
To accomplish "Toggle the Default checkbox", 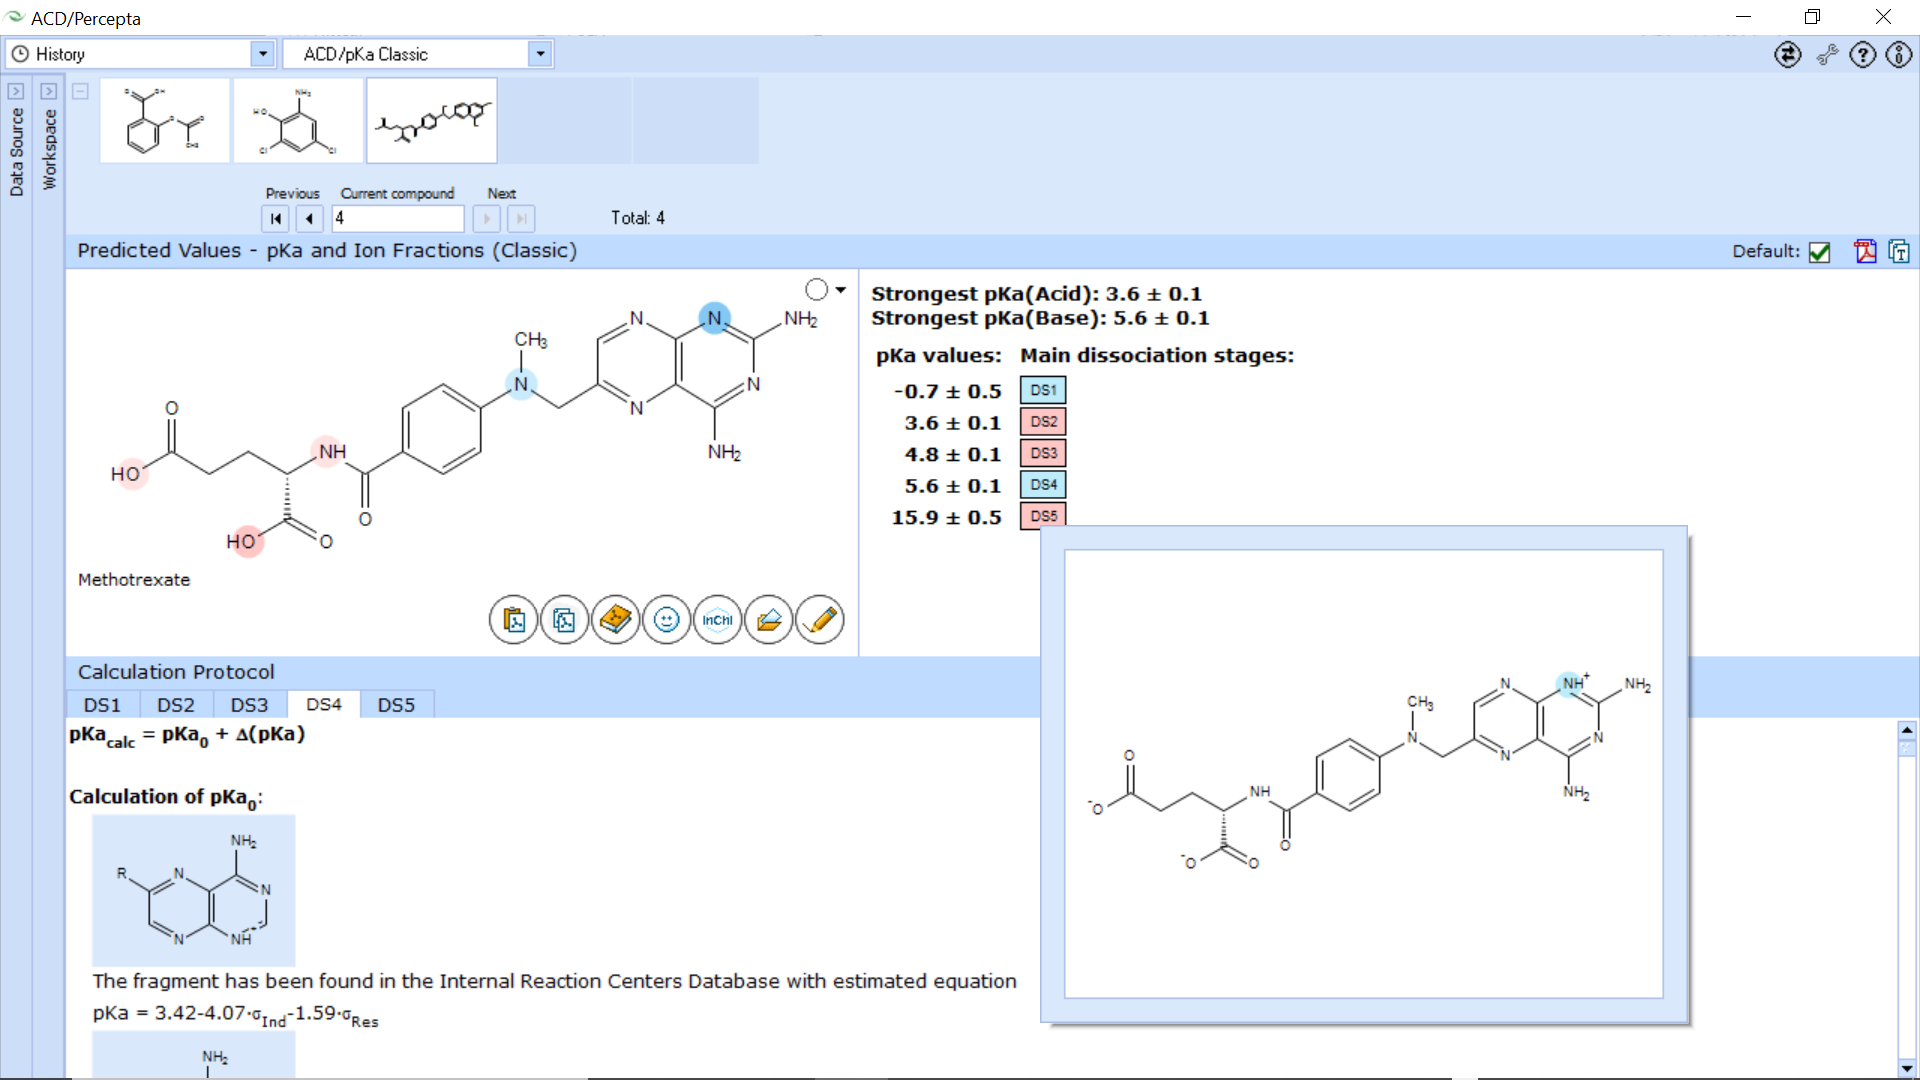I will pyautogui.click(x=1820, y=252).
